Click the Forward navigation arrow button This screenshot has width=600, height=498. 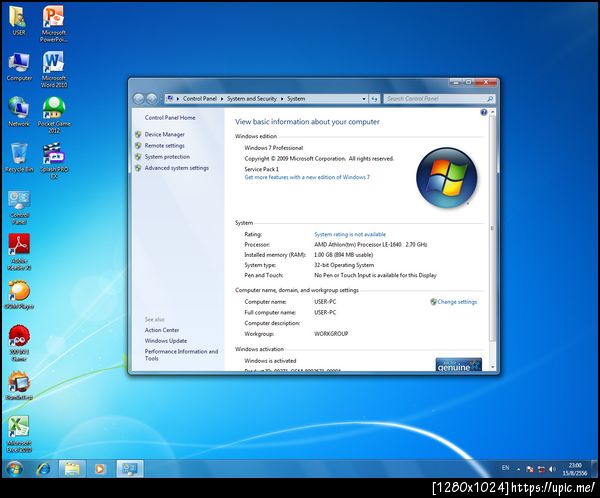152,99
